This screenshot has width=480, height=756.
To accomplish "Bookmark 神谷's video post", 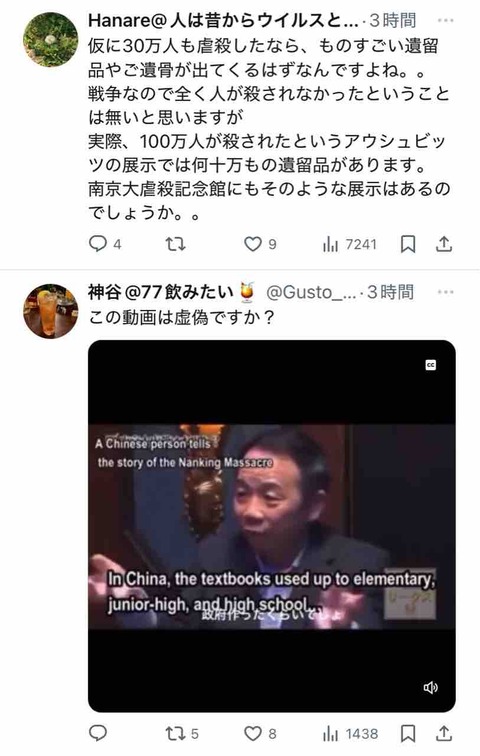I will (x=408, y=734).
